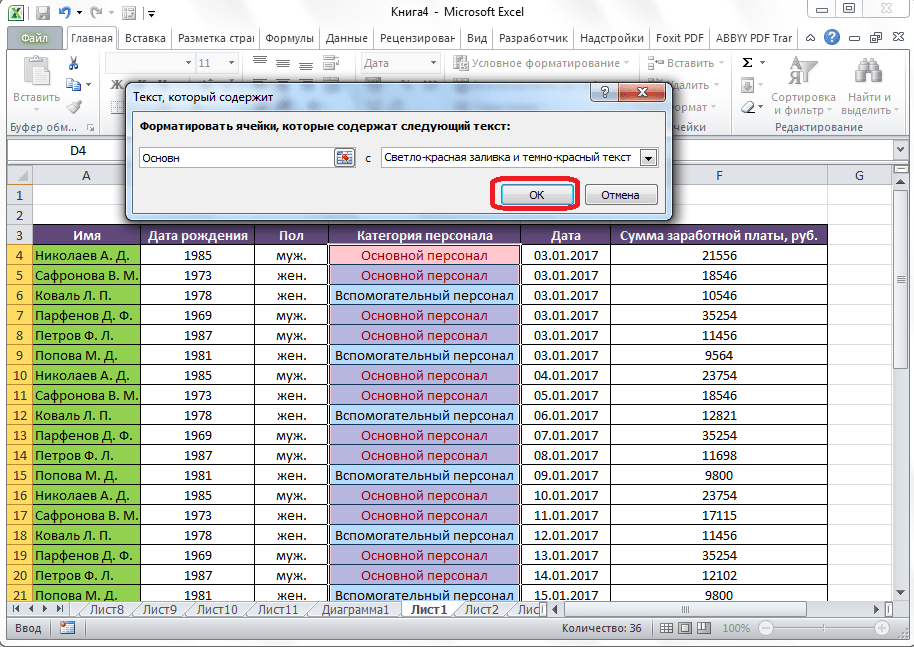Click the Format Painter brush icon
Screen dimensions: 914x647
(73, 106)
